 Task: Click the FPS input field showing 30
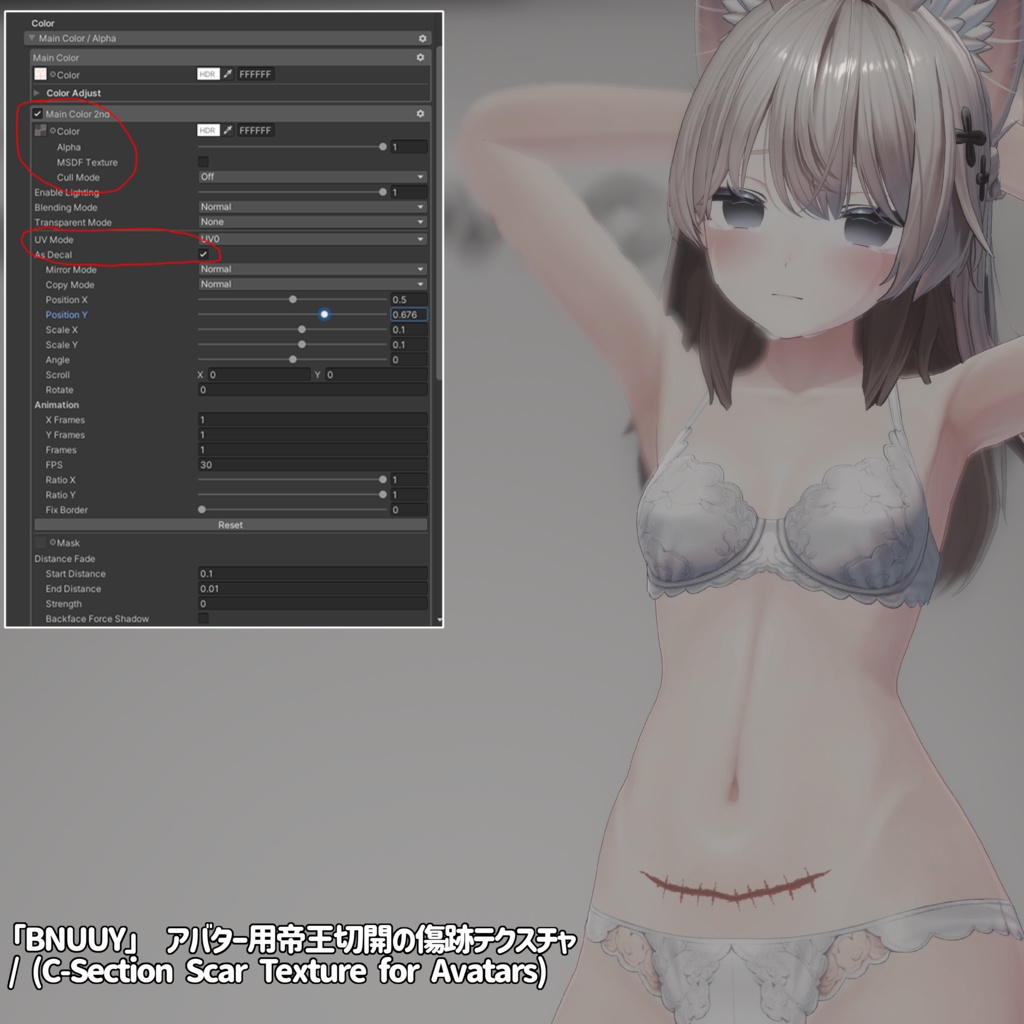(310, 465)
